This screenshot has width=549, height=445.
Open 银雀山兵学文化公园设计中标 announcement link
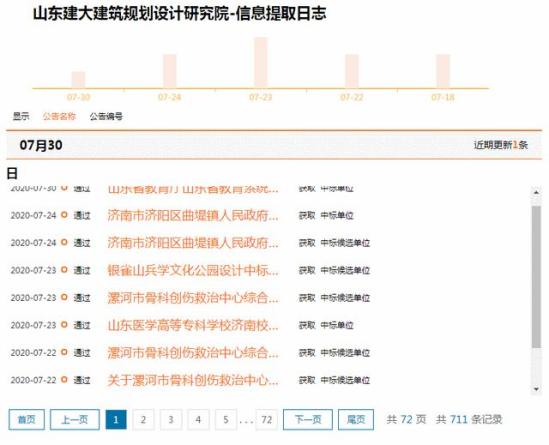pyautogui.click(x=193, y=270)
